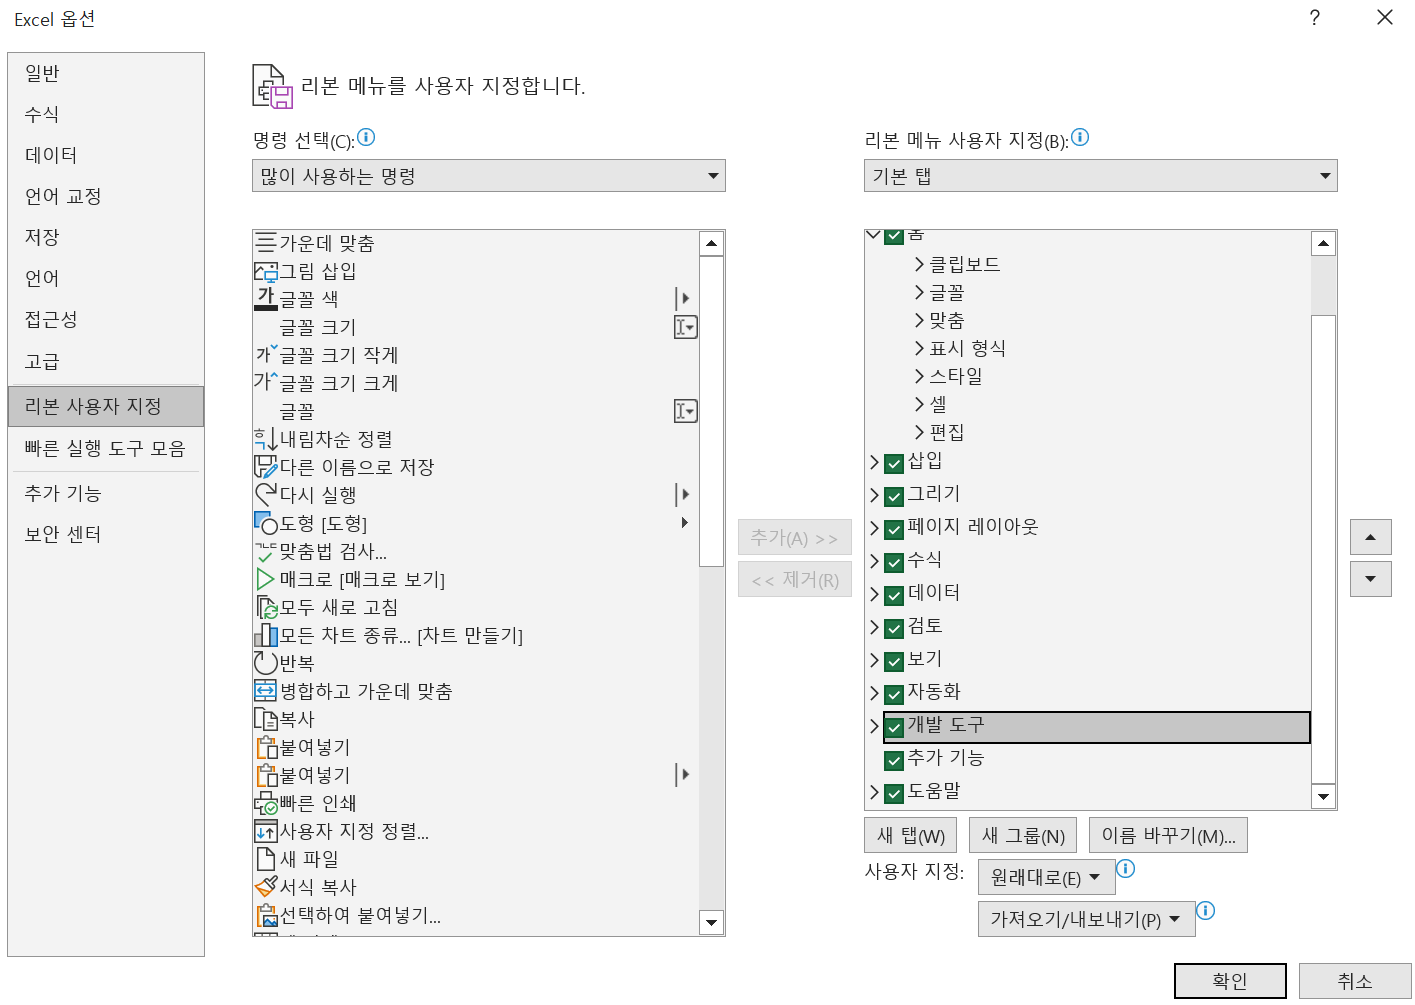Screen dimensions: 1415x1005
Task: Click the 새 그룹 button
Action: pos(1023,835)
